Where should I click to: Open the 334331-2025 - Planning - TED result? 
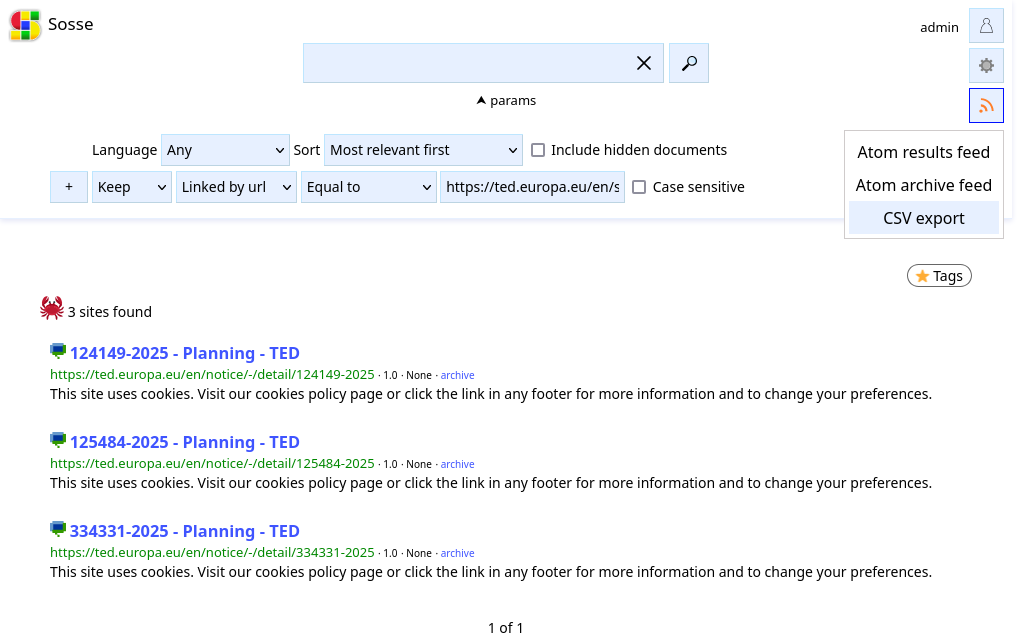[x=185, y=531]
